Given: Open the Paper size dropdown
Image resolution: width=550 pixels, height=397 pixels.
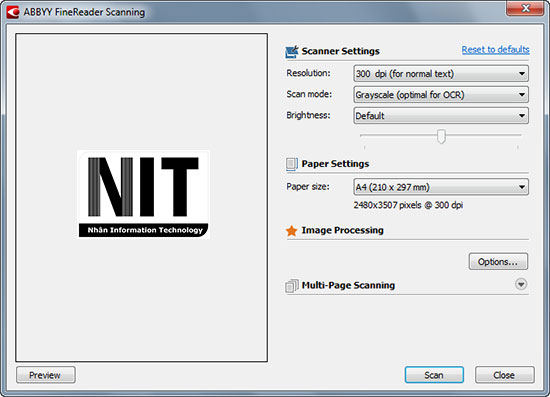Looking at the screenshot, I should pyautogui.click(x=441, y=187).
